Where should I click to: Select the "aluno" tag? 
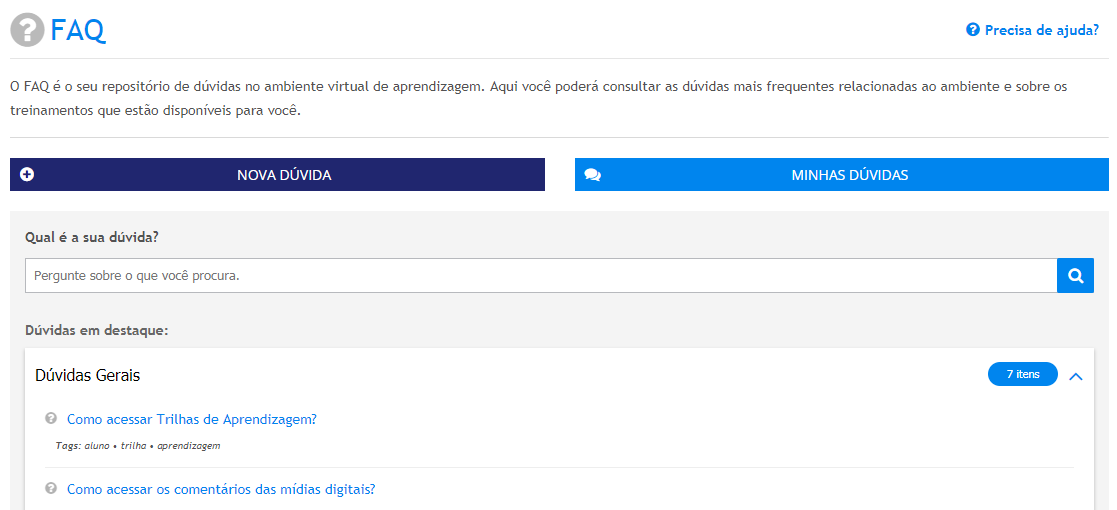pos(97,446)
